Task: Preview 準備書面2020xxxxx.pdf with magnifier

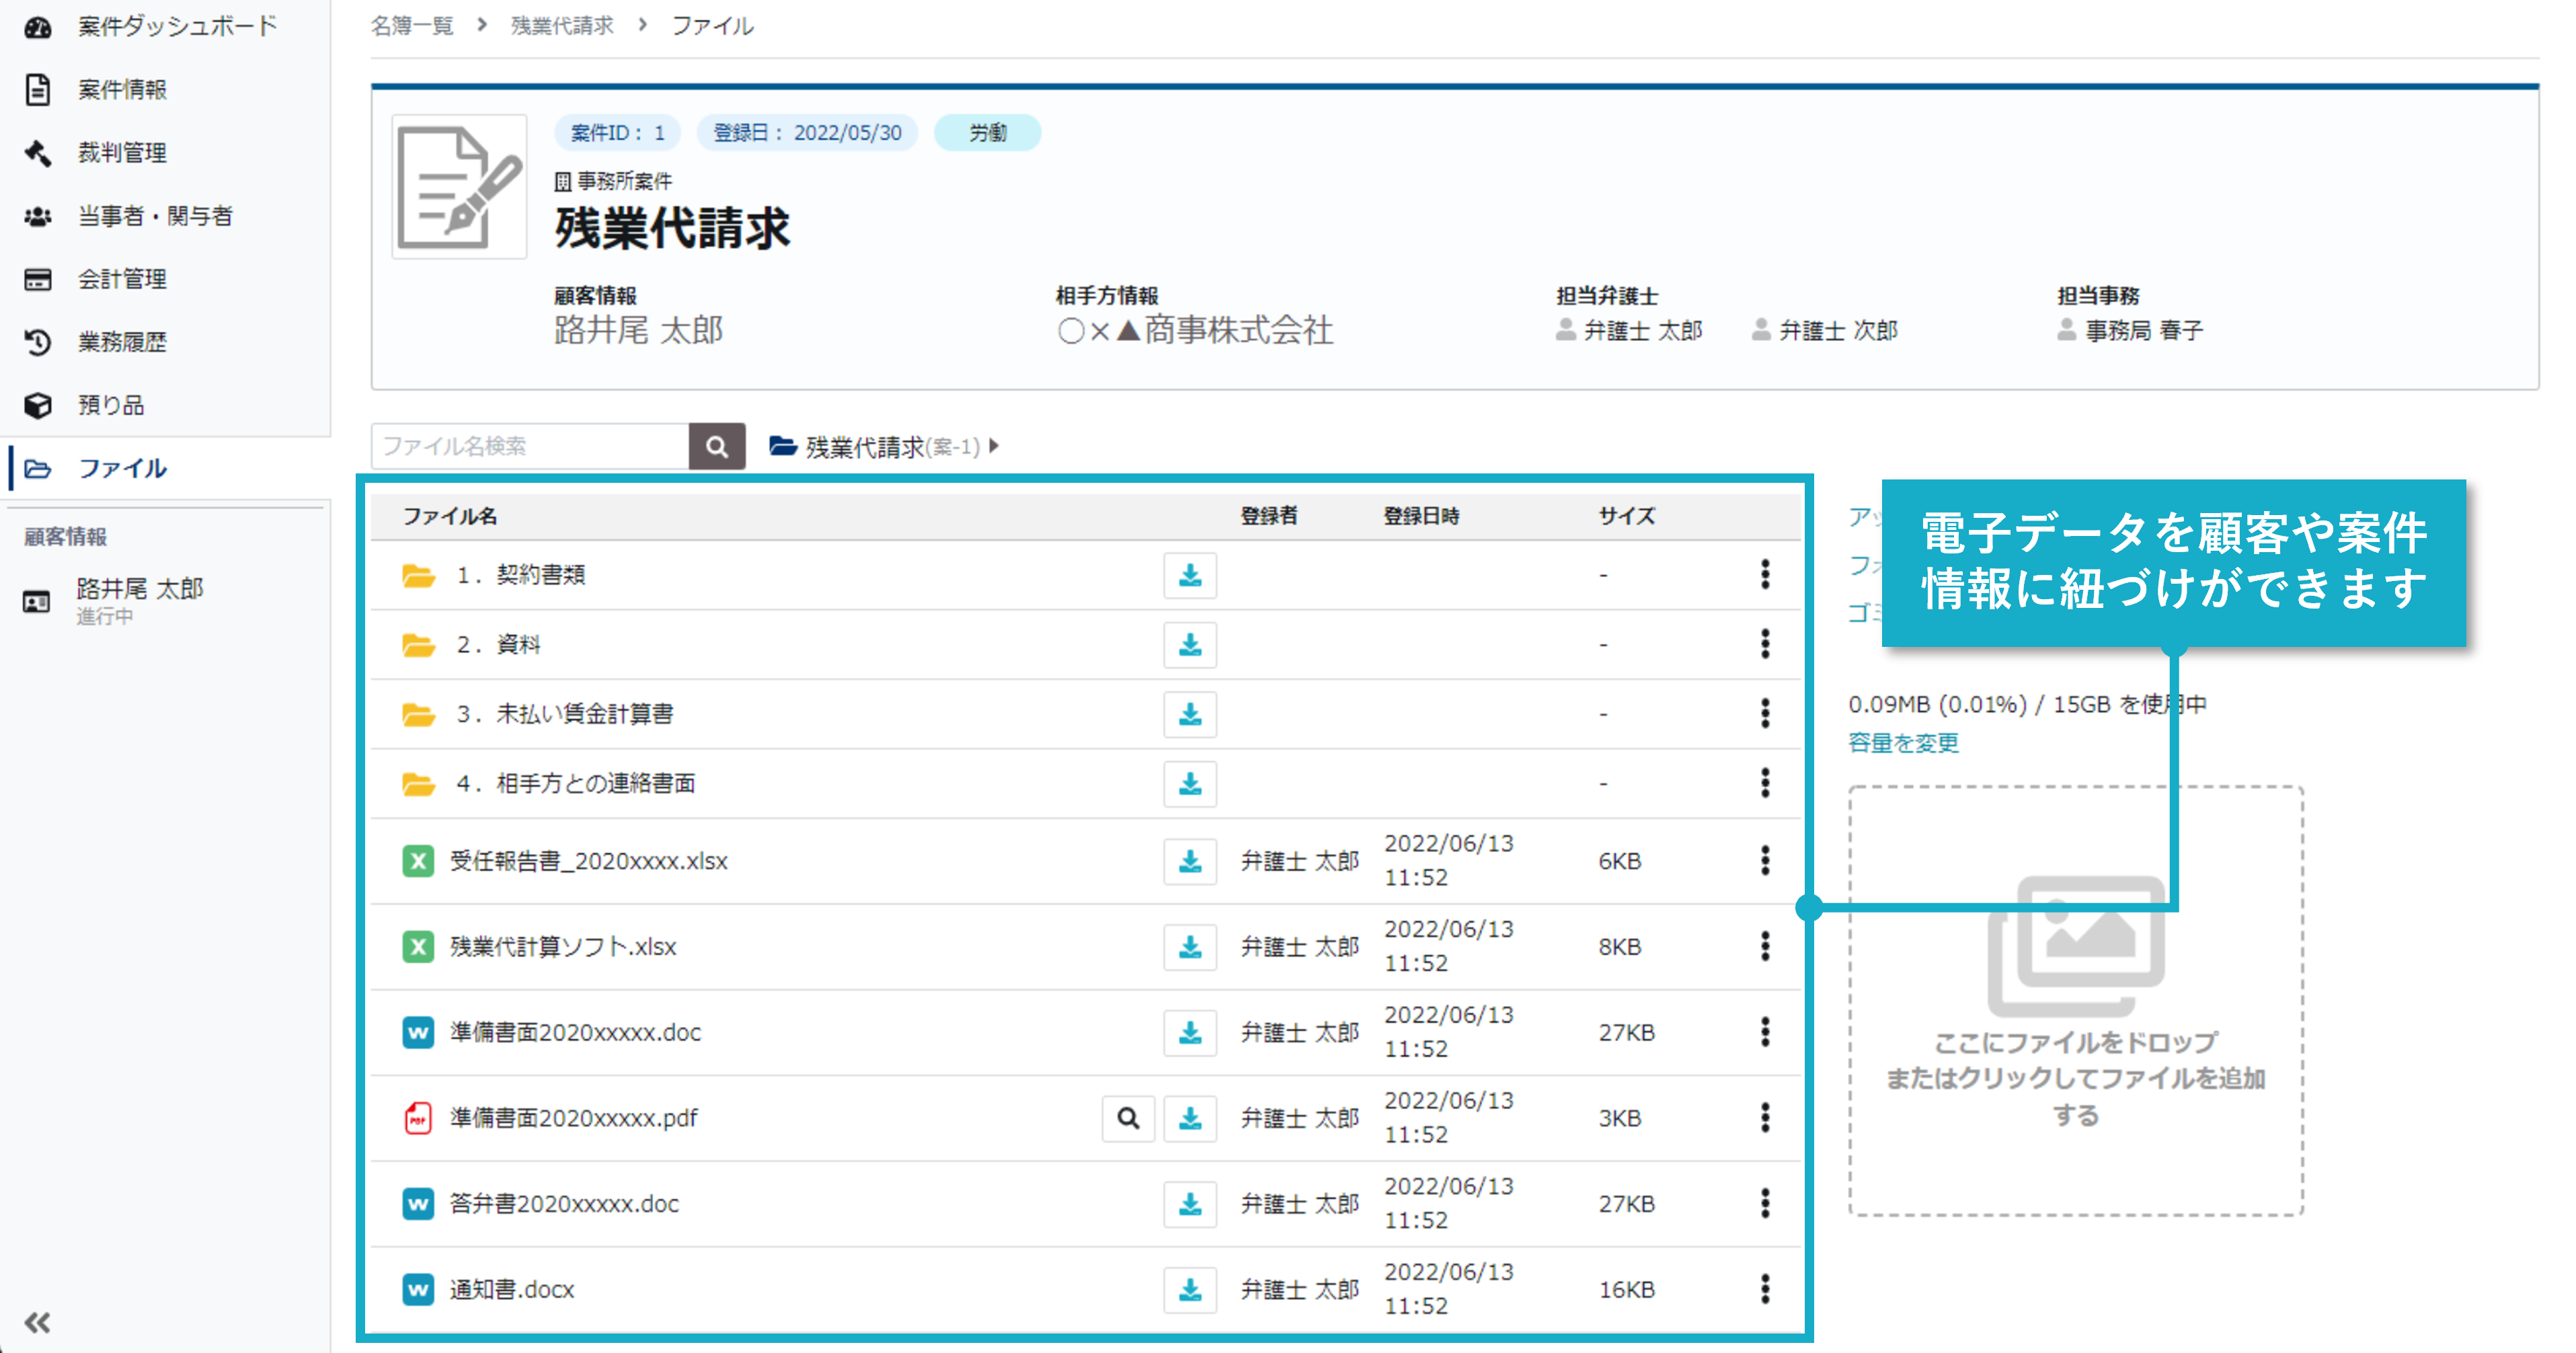Action: tap(1128, 1118)
